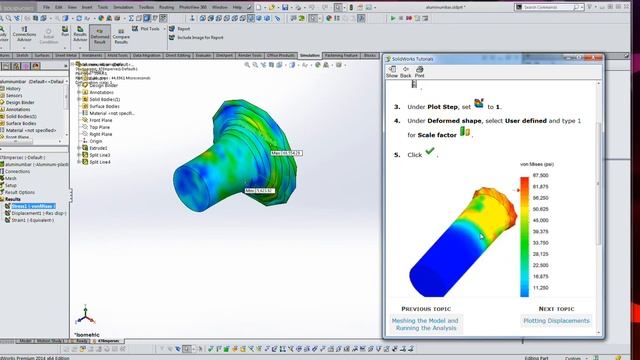Click the 478impersec study tab
Viewport: 640px width, 360px height.
[109, 341]
